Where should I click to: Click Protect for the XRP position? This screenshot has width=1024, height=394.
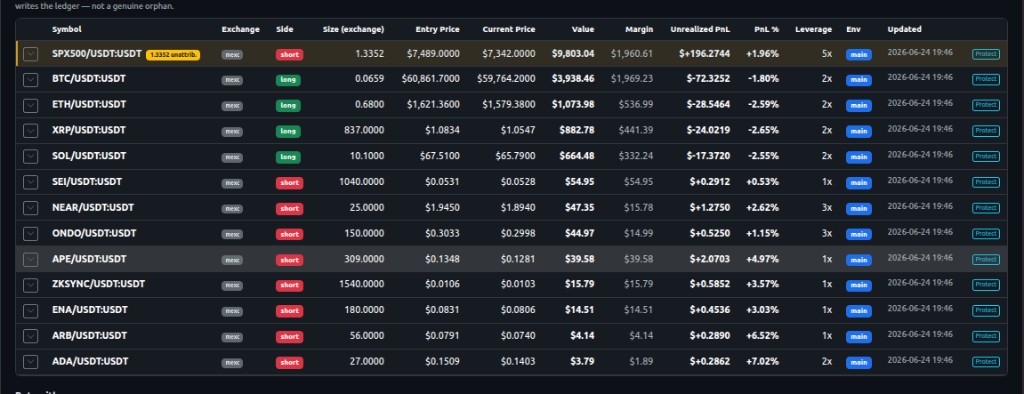point(985,131)
